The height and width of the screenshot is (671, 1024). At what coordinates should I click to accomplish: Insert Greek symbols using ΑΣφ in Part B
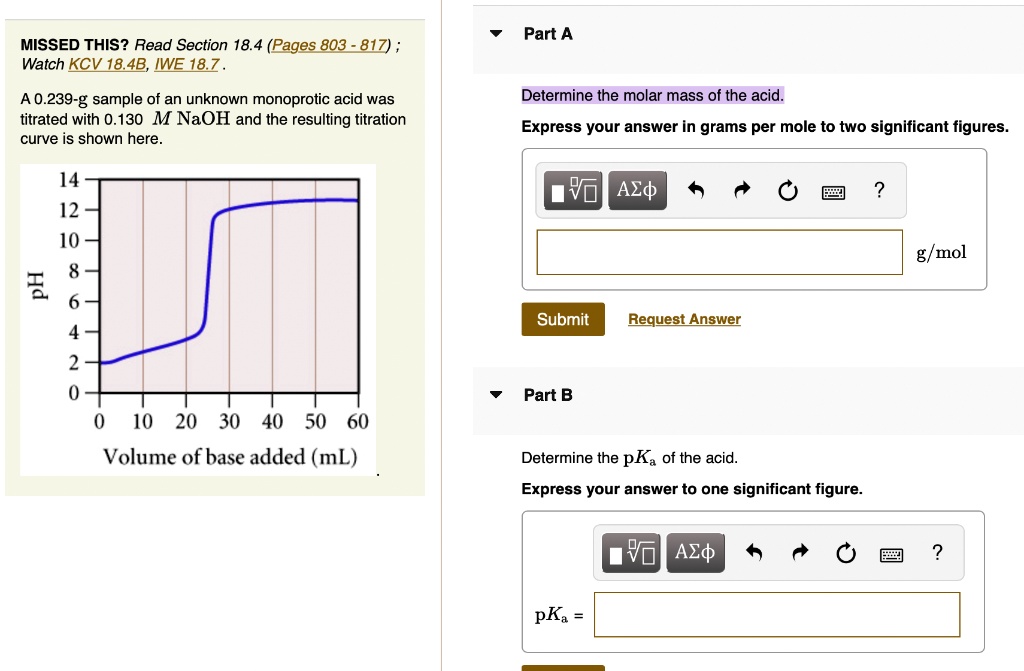tap(695, 552)
